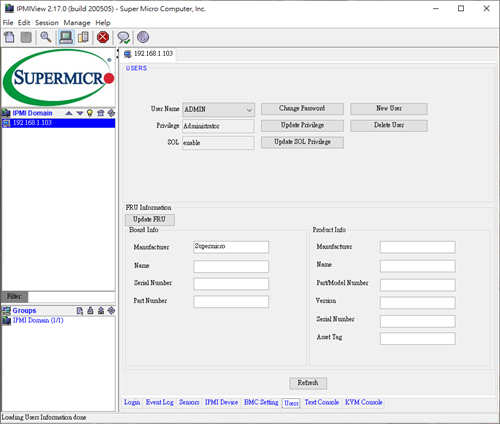
Task: Click the 'Loading Users Information done' status text
Action: click(x=44, y=417)
